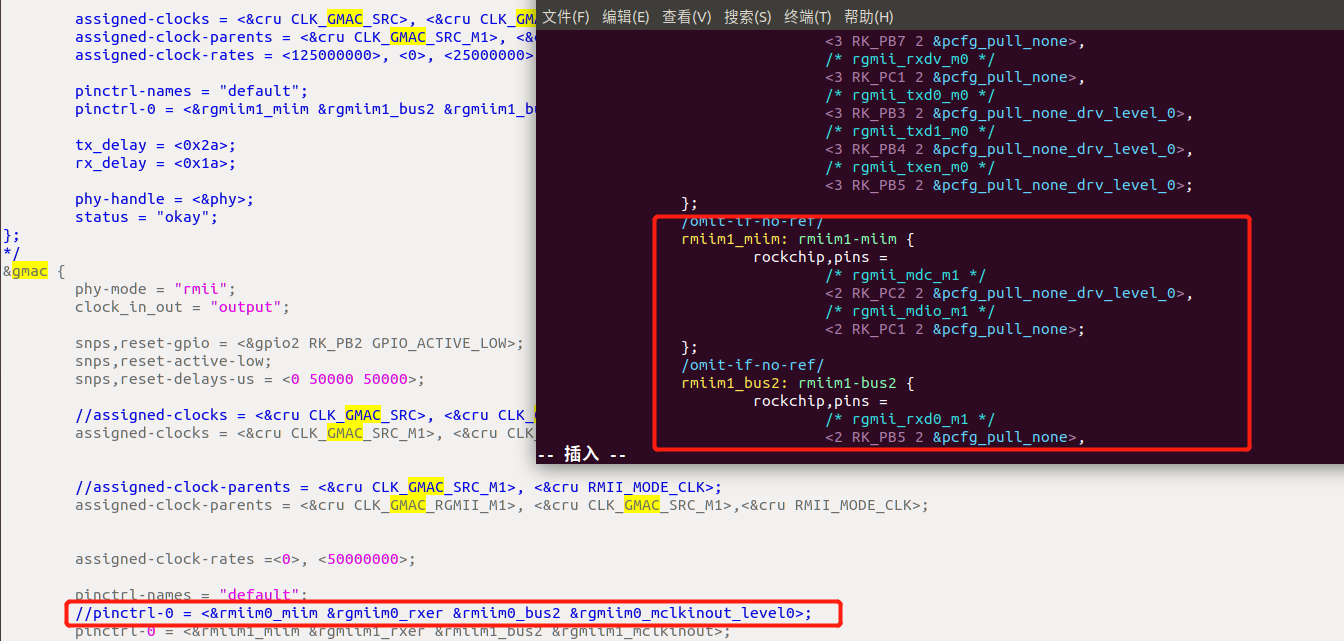
Task: Open the 文件(F) menu in terminal
Action: (566, 17)
